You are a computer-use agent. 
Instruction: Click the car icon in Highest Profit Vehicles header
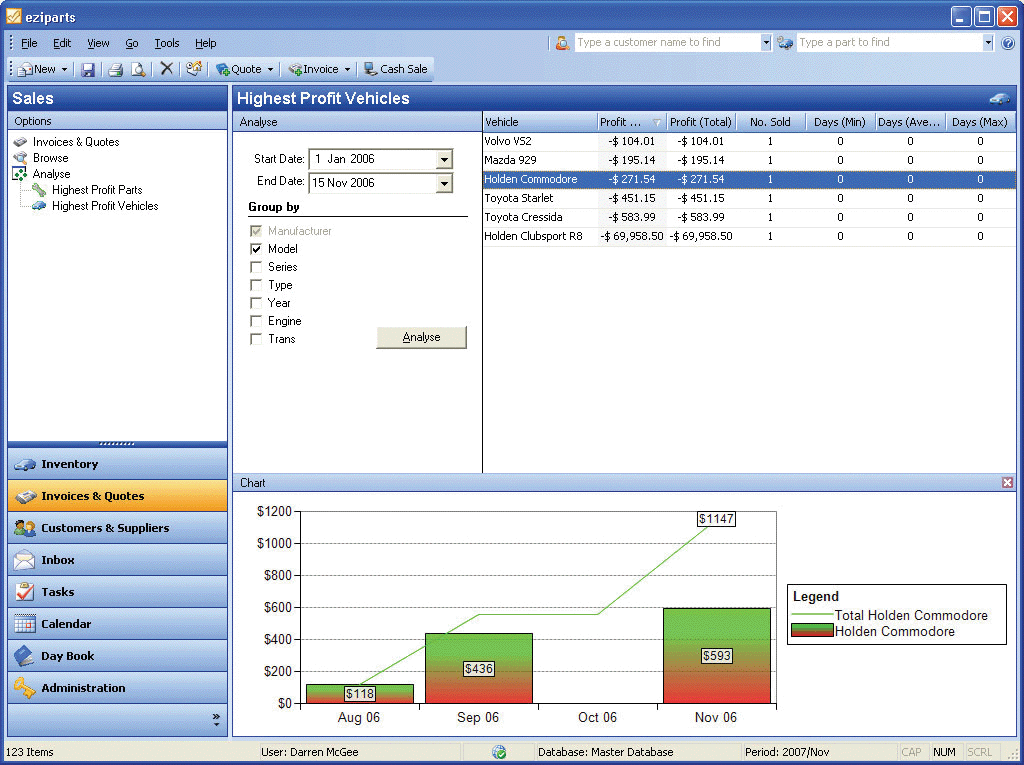coord(999,99)
